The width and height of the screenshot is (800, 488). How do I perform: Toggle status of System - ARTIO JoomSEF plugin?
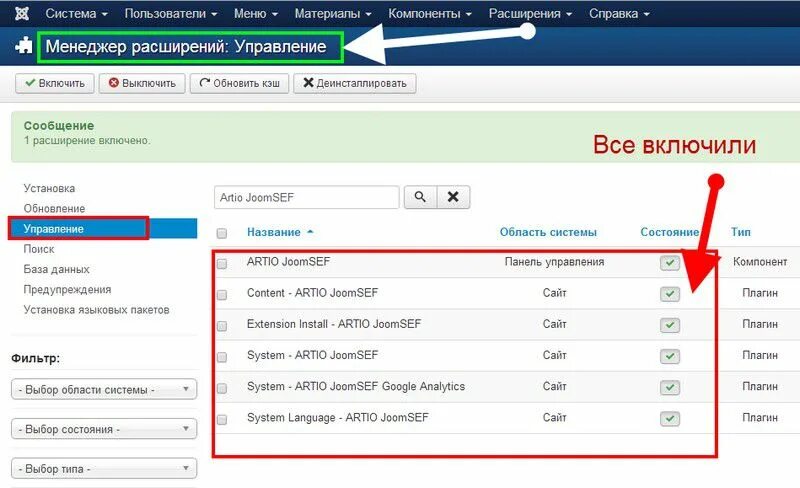tap(669, 356)
